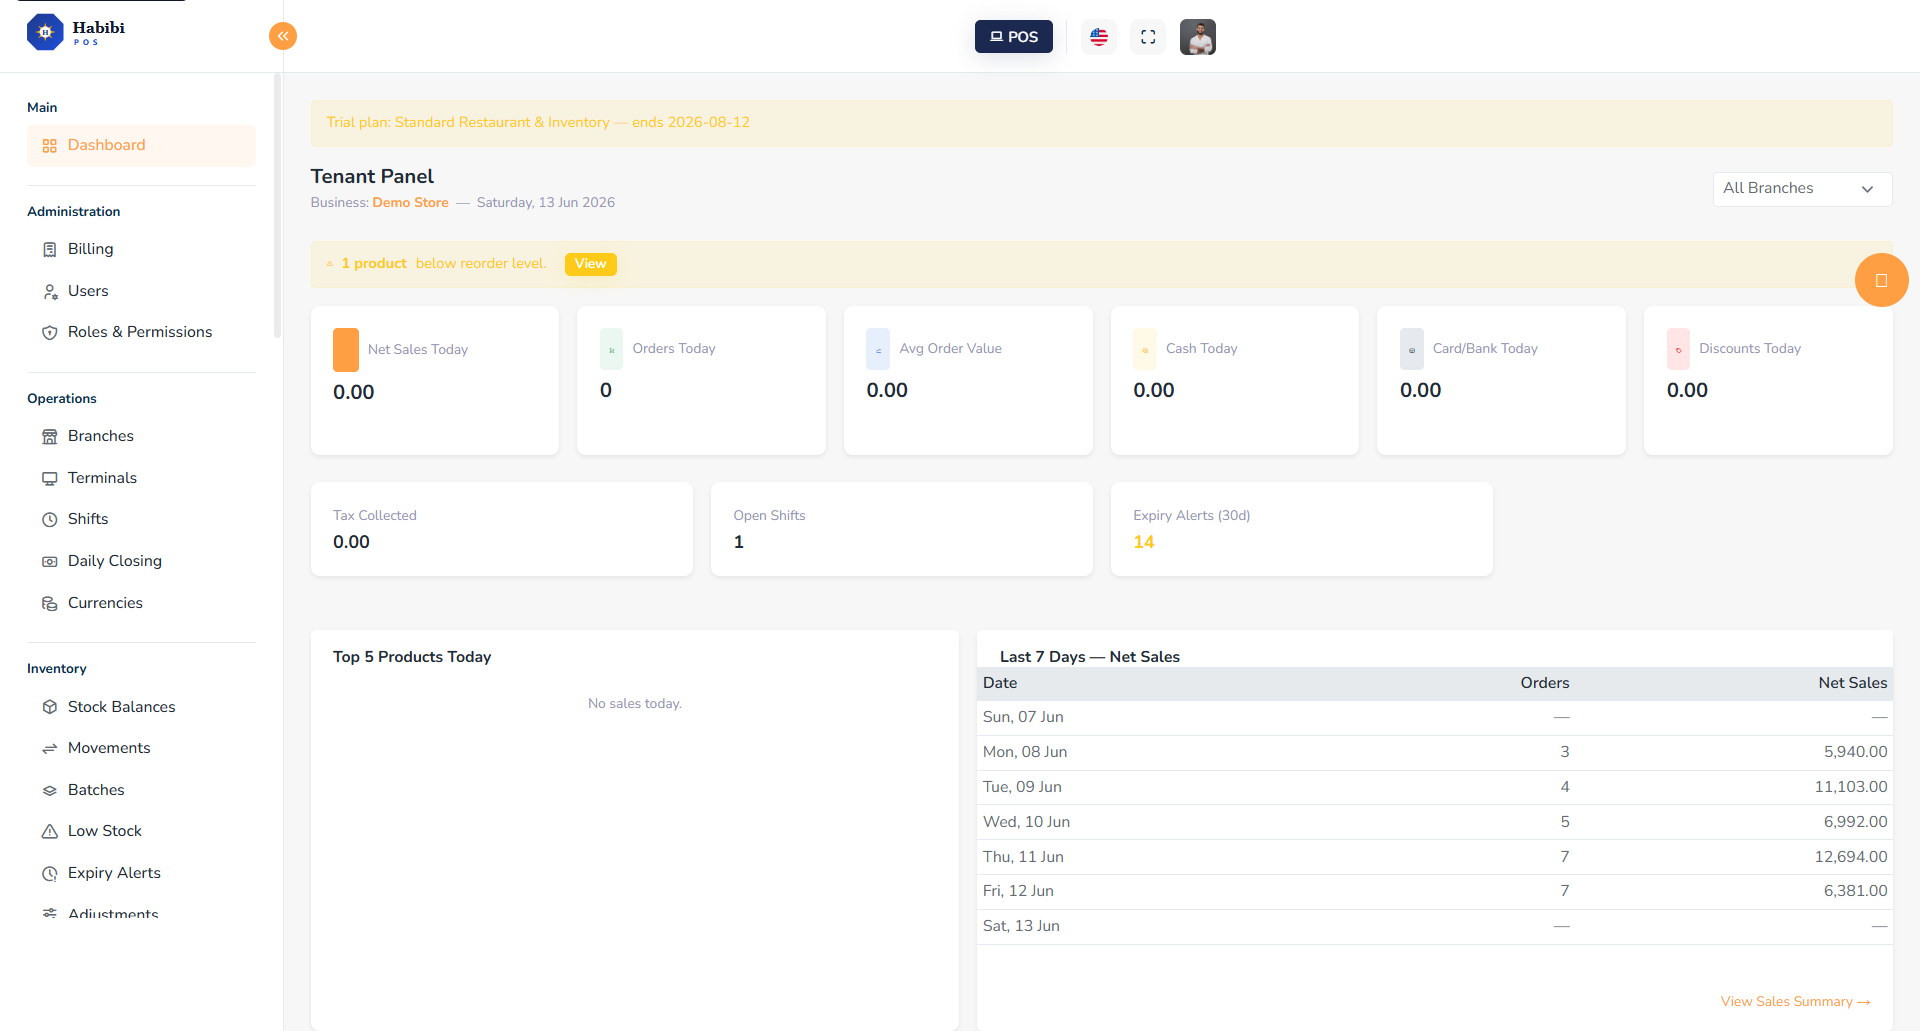Click the orange floating action button
Image resolution: width=1920 pixels, height=1031 pixels.
1881,280
